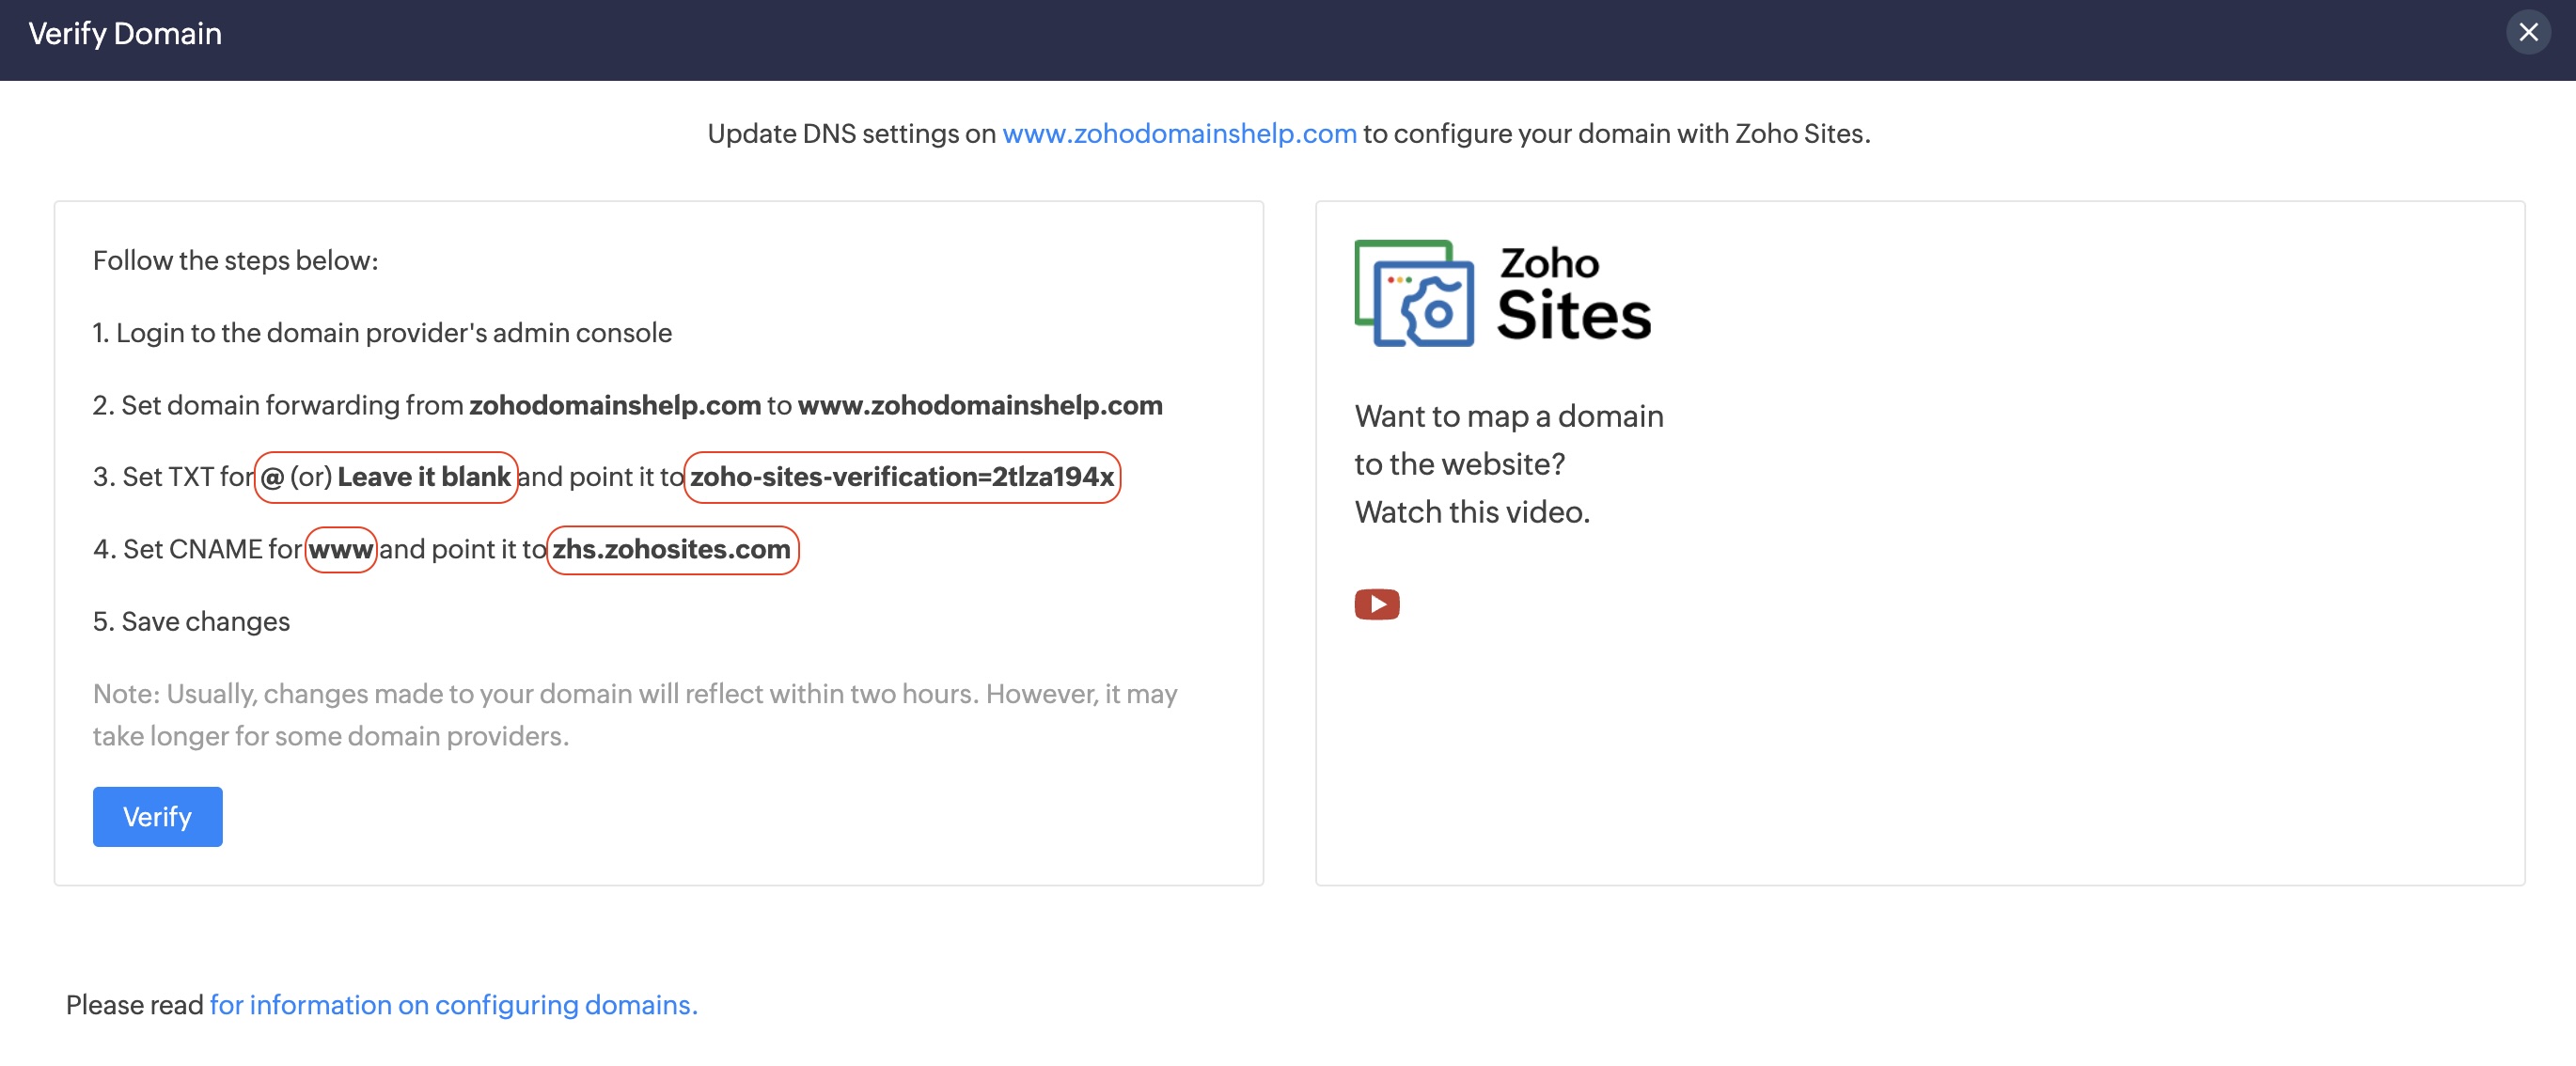
Task: Click the circled 'www' host name
Action: pyautogui.click(x=340, y=549)
